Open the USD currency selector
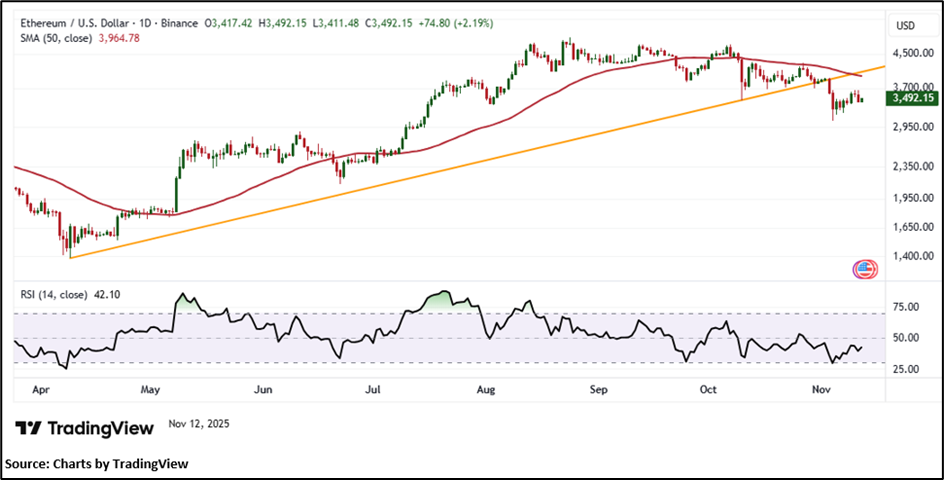Viewport: 944px width, 480px height. tap(905, 25)
